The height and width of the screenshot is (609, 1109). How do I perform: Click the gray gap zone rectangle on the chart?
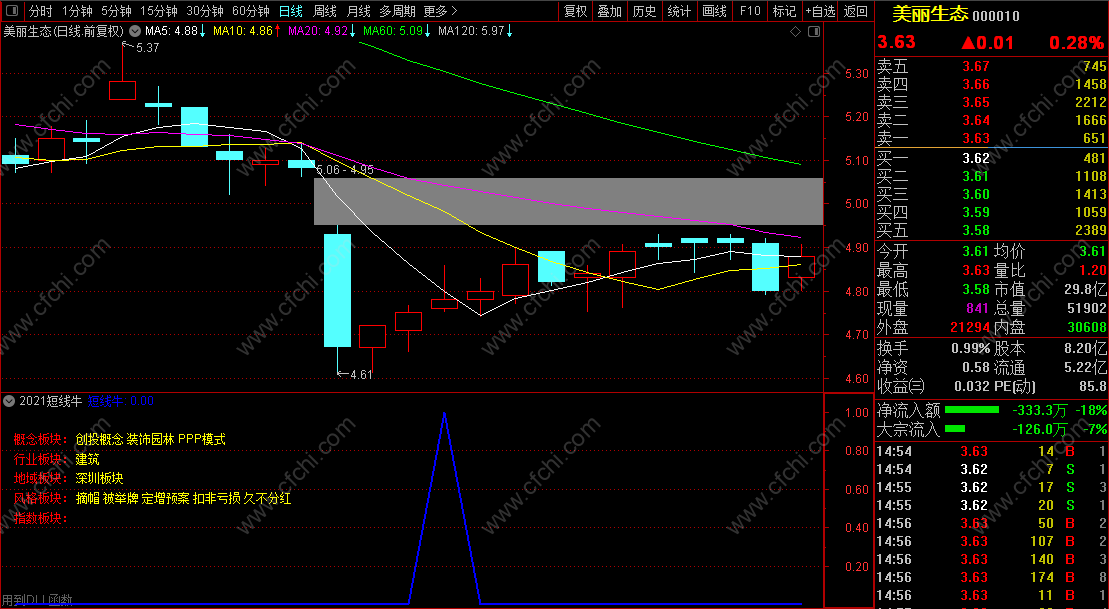pyautogui.click(x=569, y=202)
